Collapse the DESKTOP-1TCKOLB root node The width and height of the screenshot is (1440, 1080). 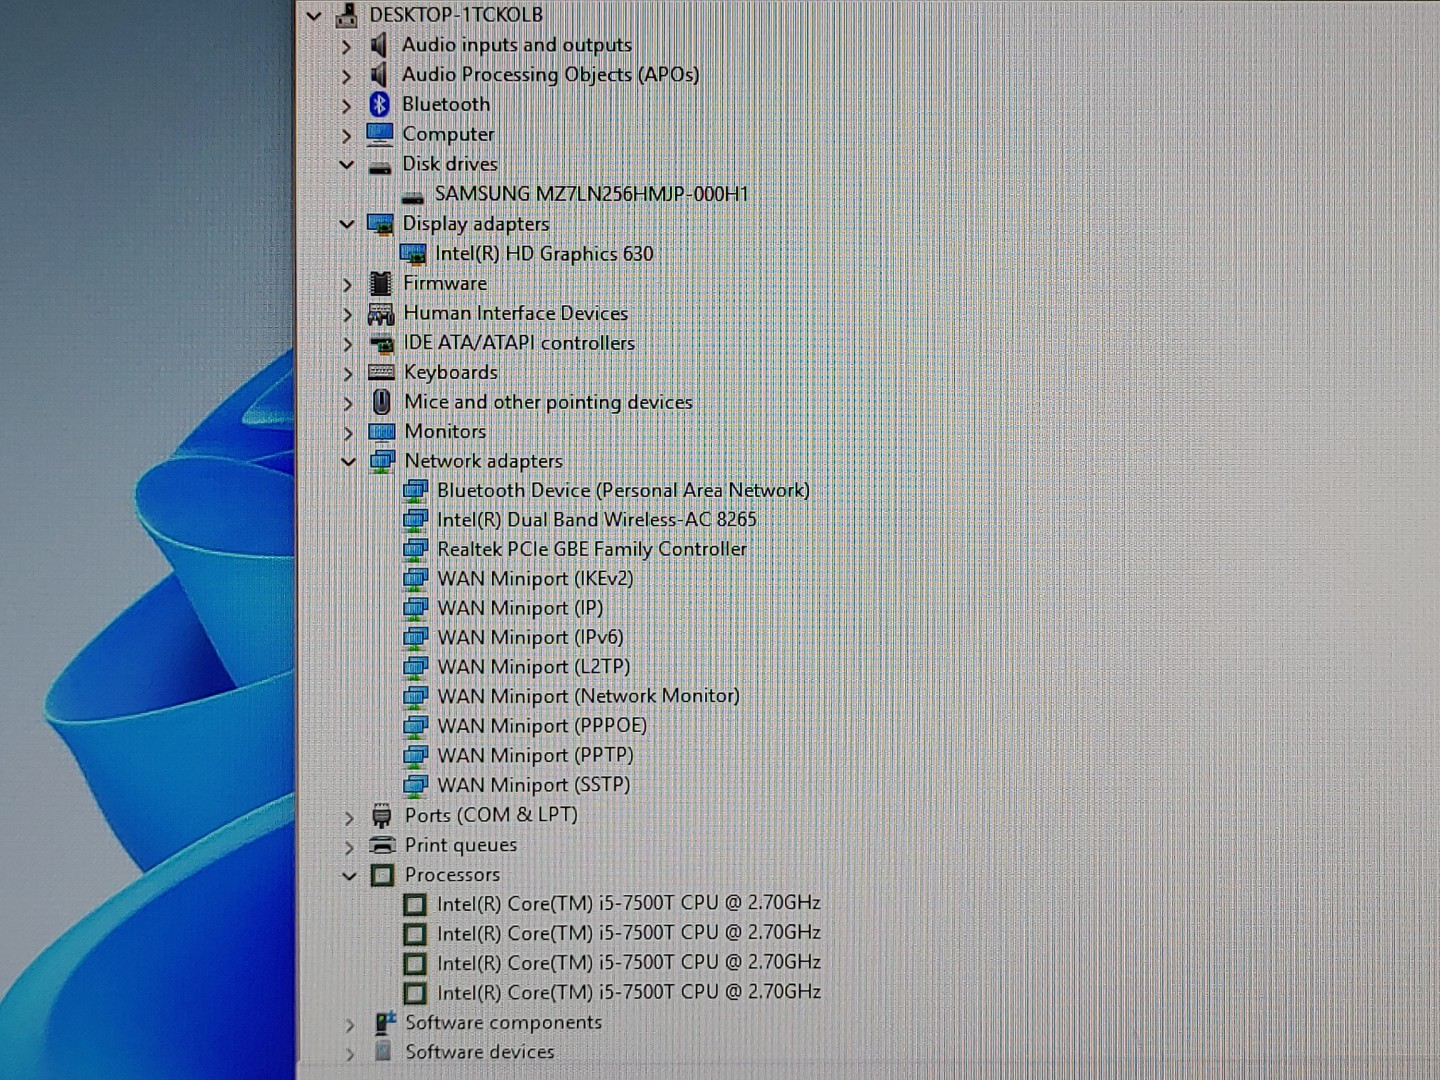(x=314, y=16)
